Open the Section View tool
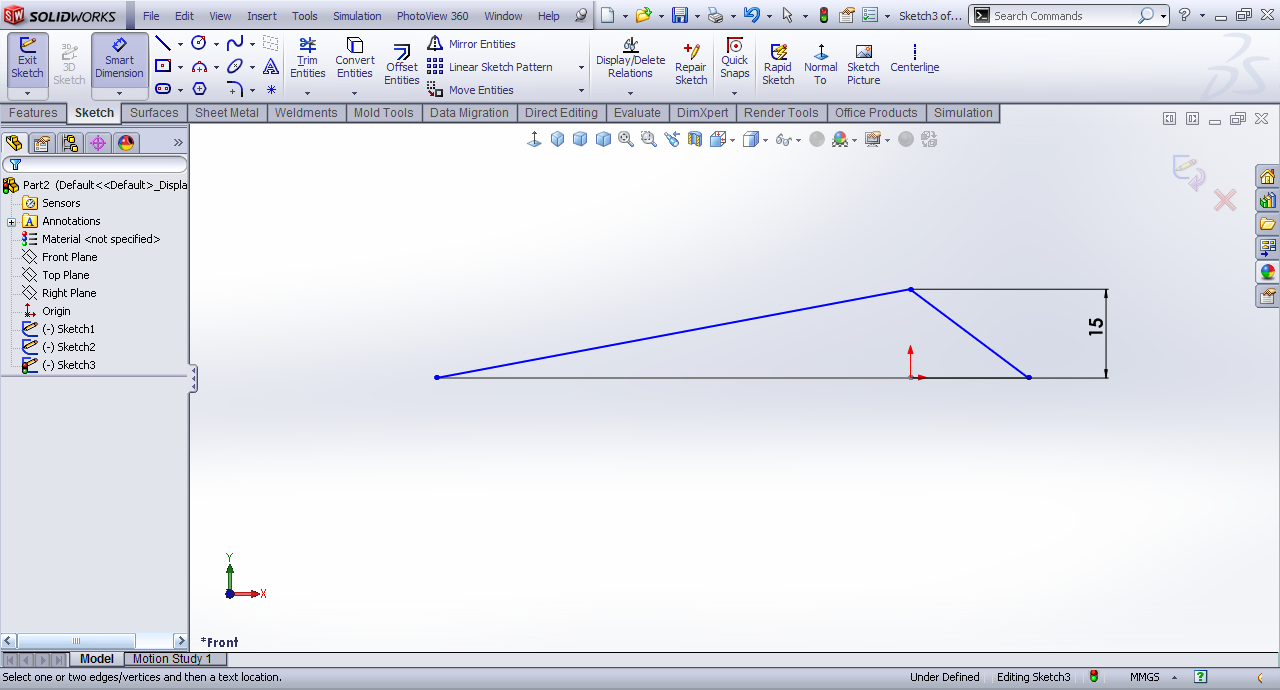This screenshot has width=1280, height=690. point(695,140)
